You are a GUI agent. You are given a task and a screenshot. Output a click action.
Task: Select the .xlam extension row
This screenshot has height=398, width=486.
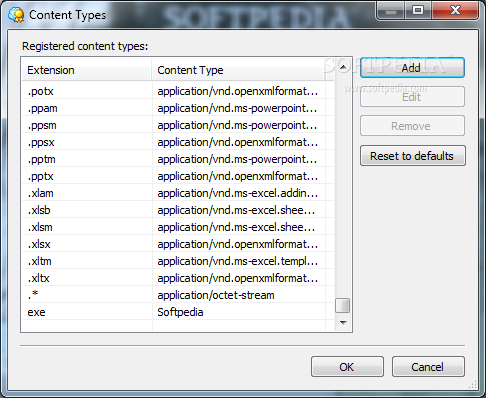click(178, 193)
